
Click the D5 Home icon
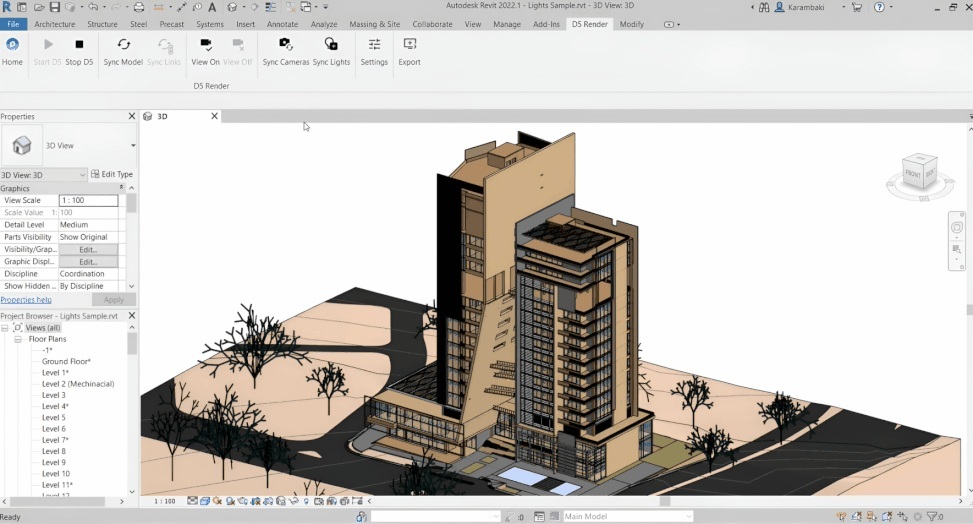click(12, 45)
